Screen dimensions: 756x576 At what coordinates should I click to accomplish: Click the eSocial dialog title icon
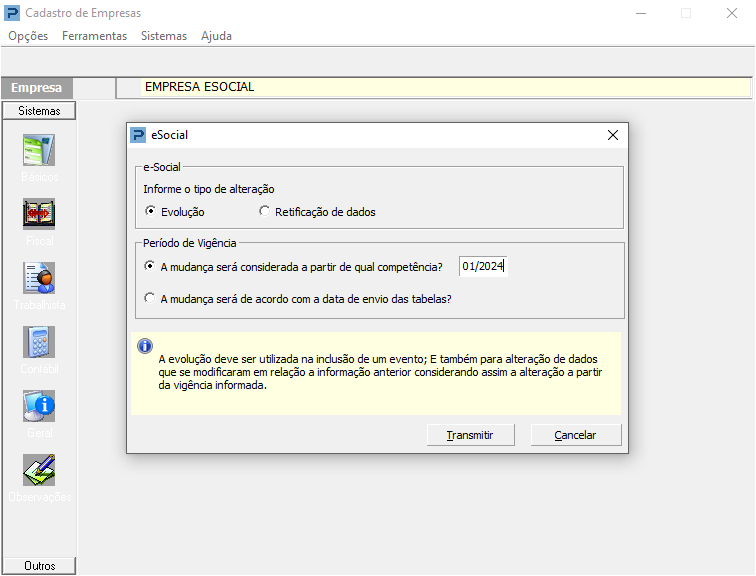pos(138,135)
